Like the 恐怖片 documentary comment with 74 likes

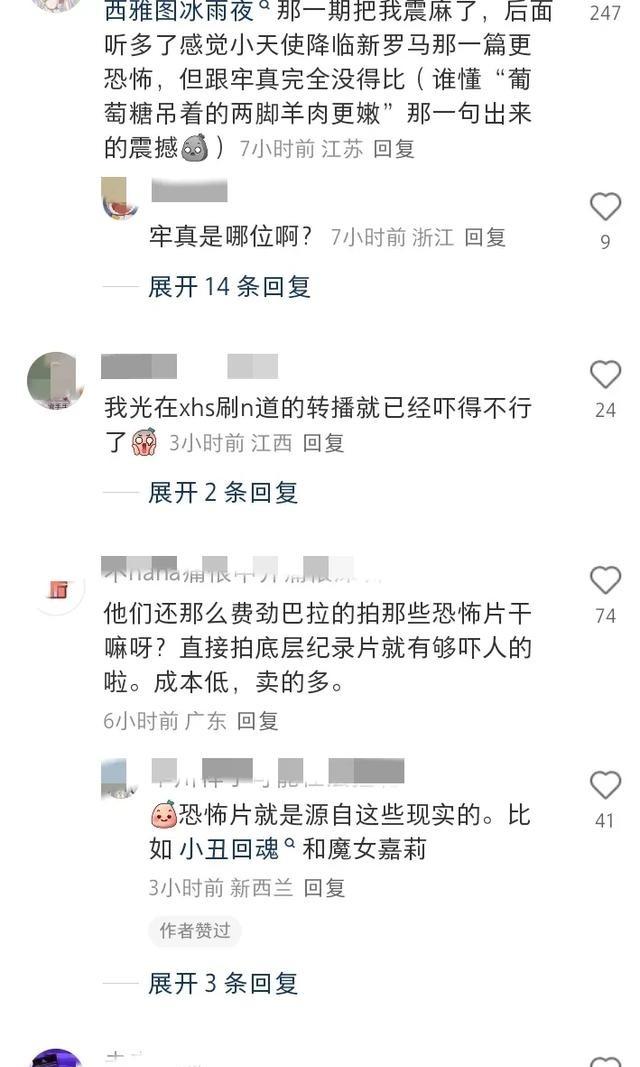click(x=605, y=580)
